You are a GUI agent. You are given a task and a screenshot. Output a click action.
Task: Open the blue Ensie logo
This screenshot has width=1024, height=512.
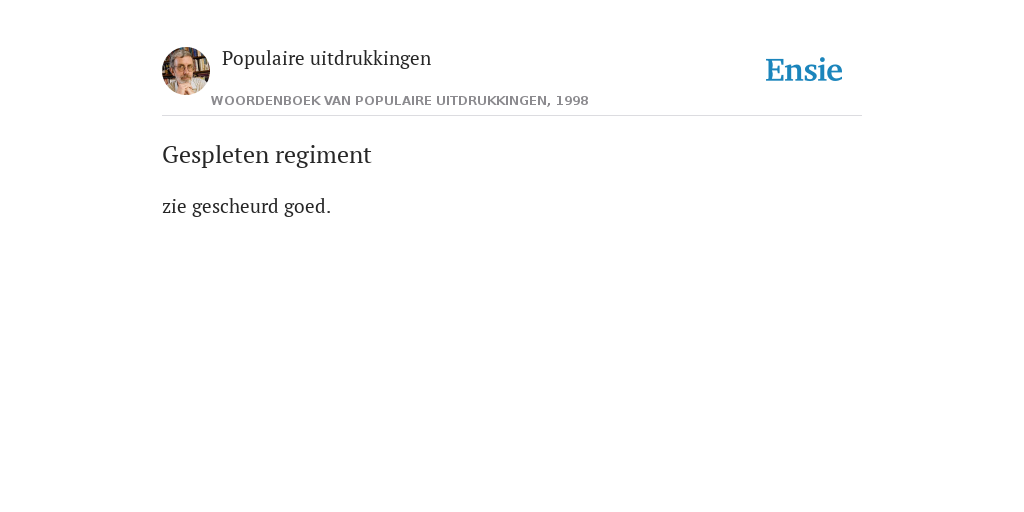804,70
